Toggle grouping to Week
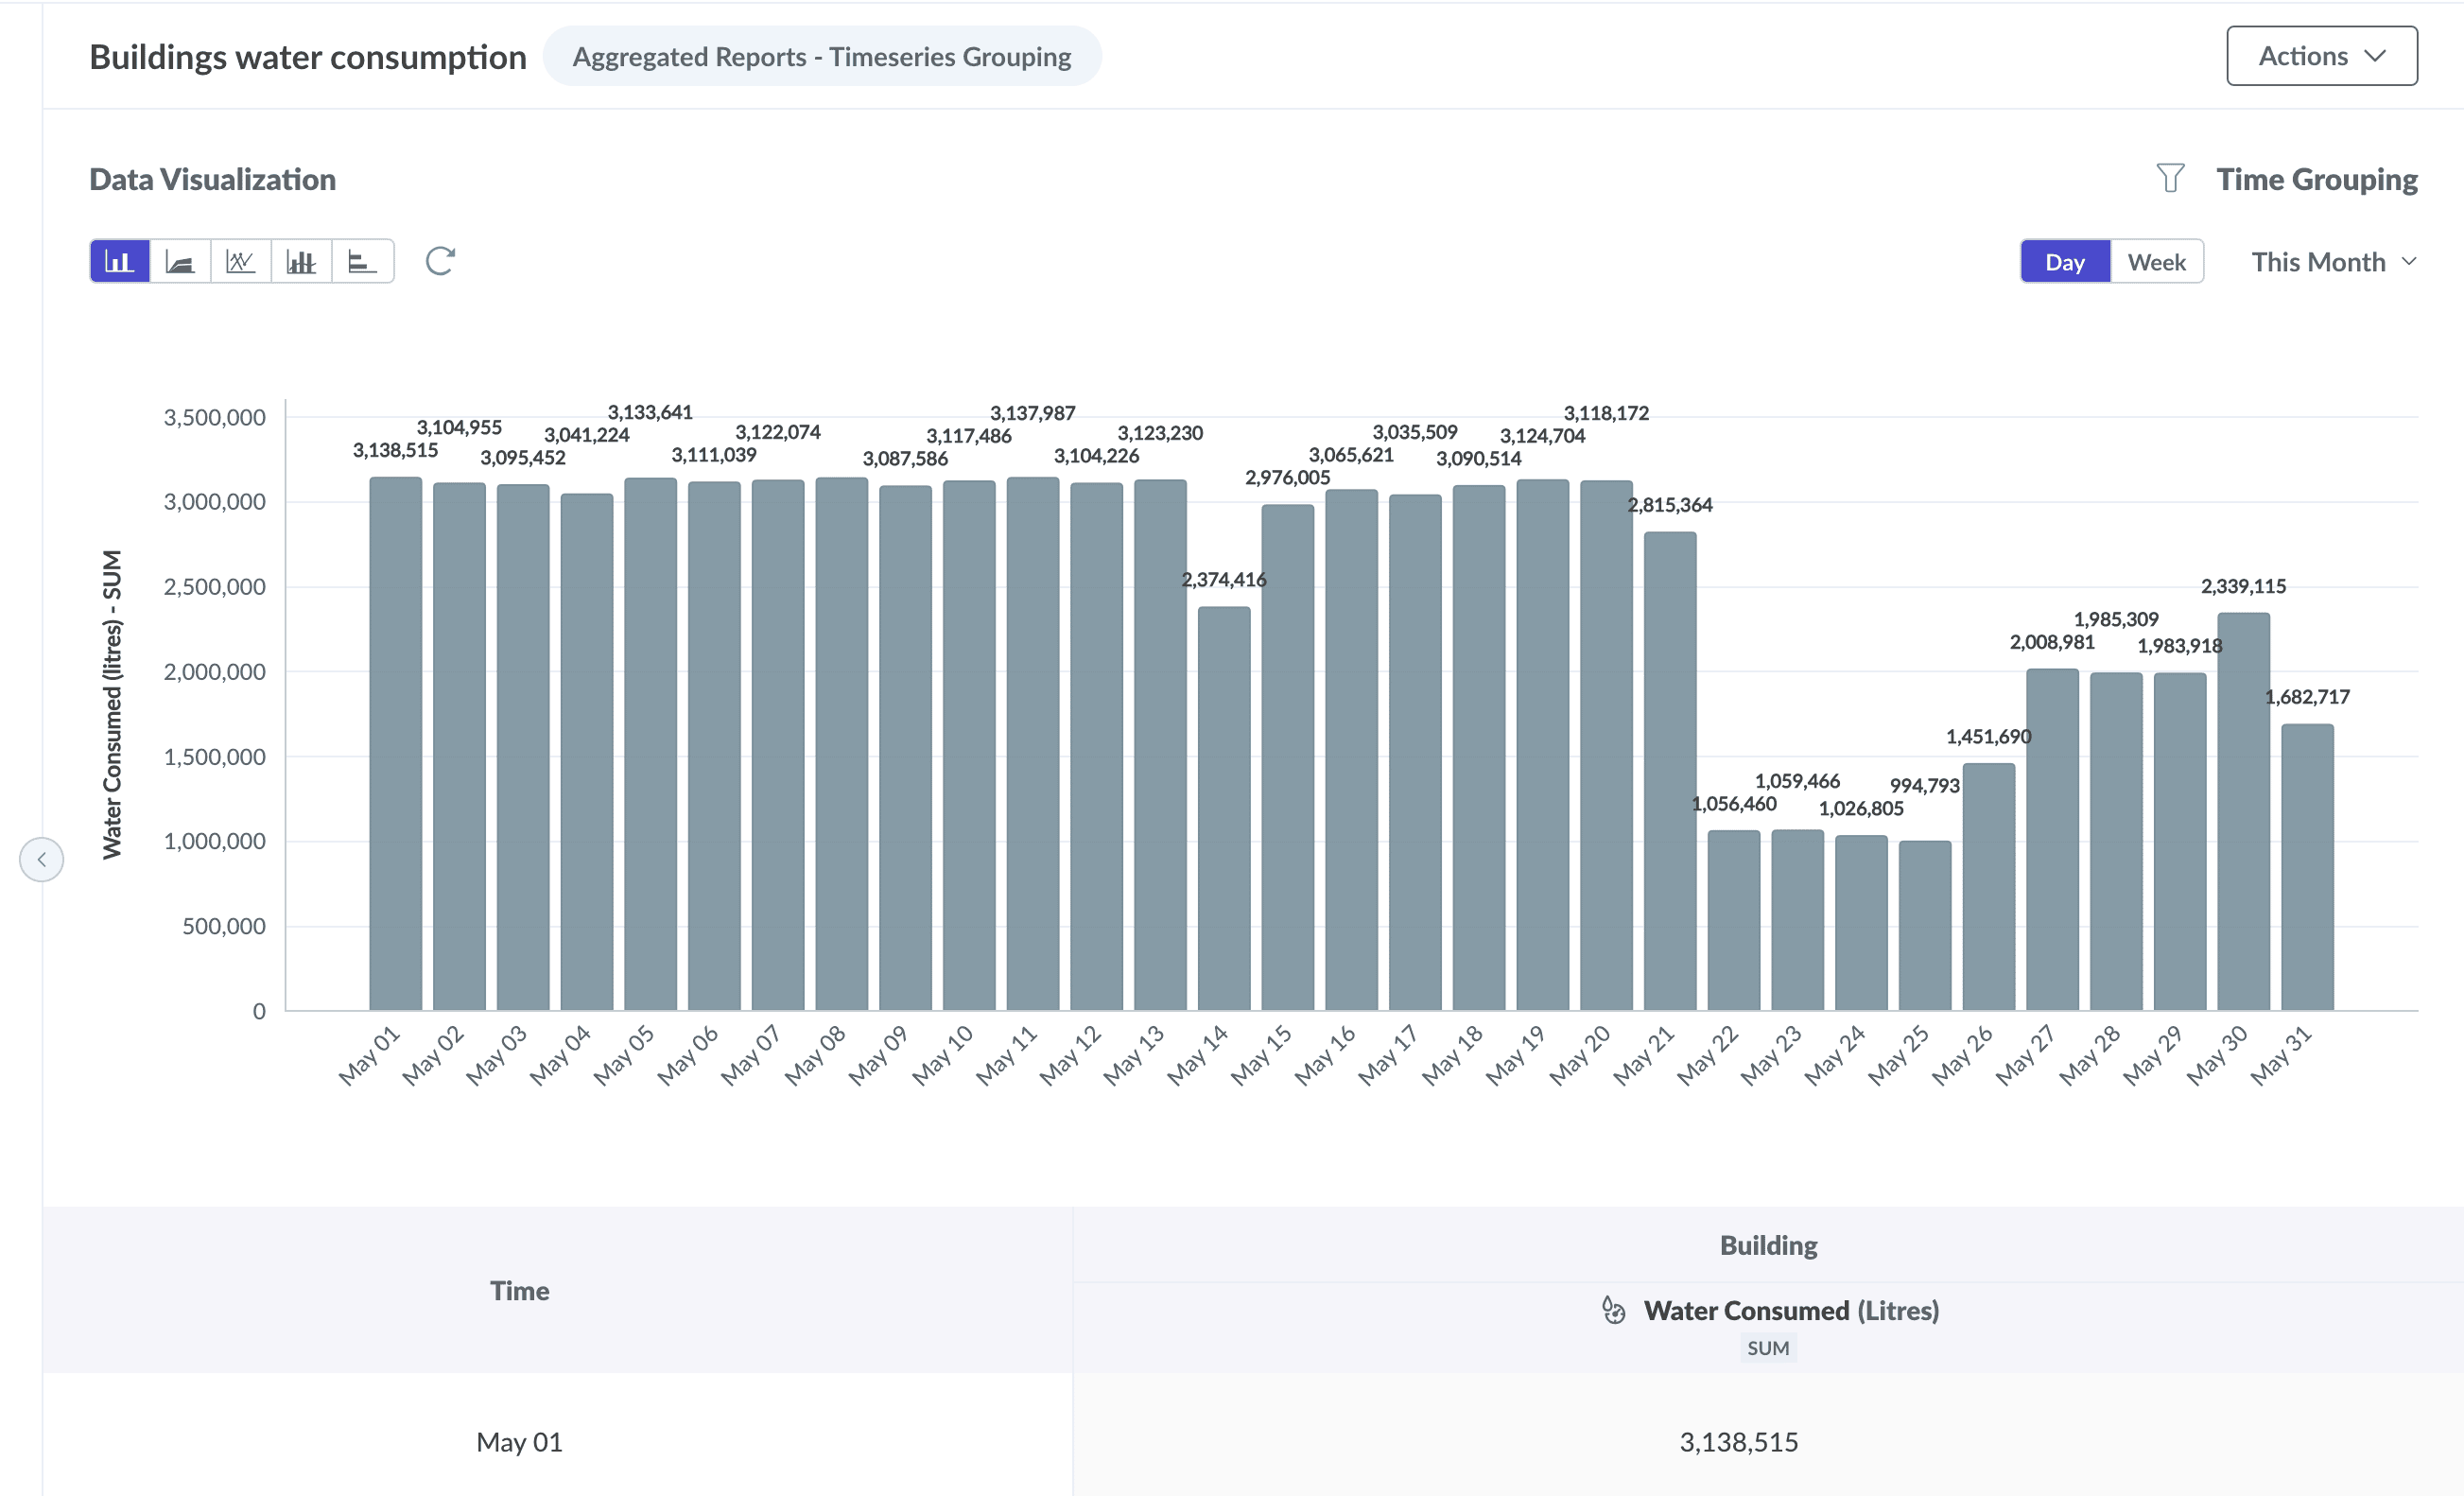2464x1496 pixels. click(x=2156, y=262)
